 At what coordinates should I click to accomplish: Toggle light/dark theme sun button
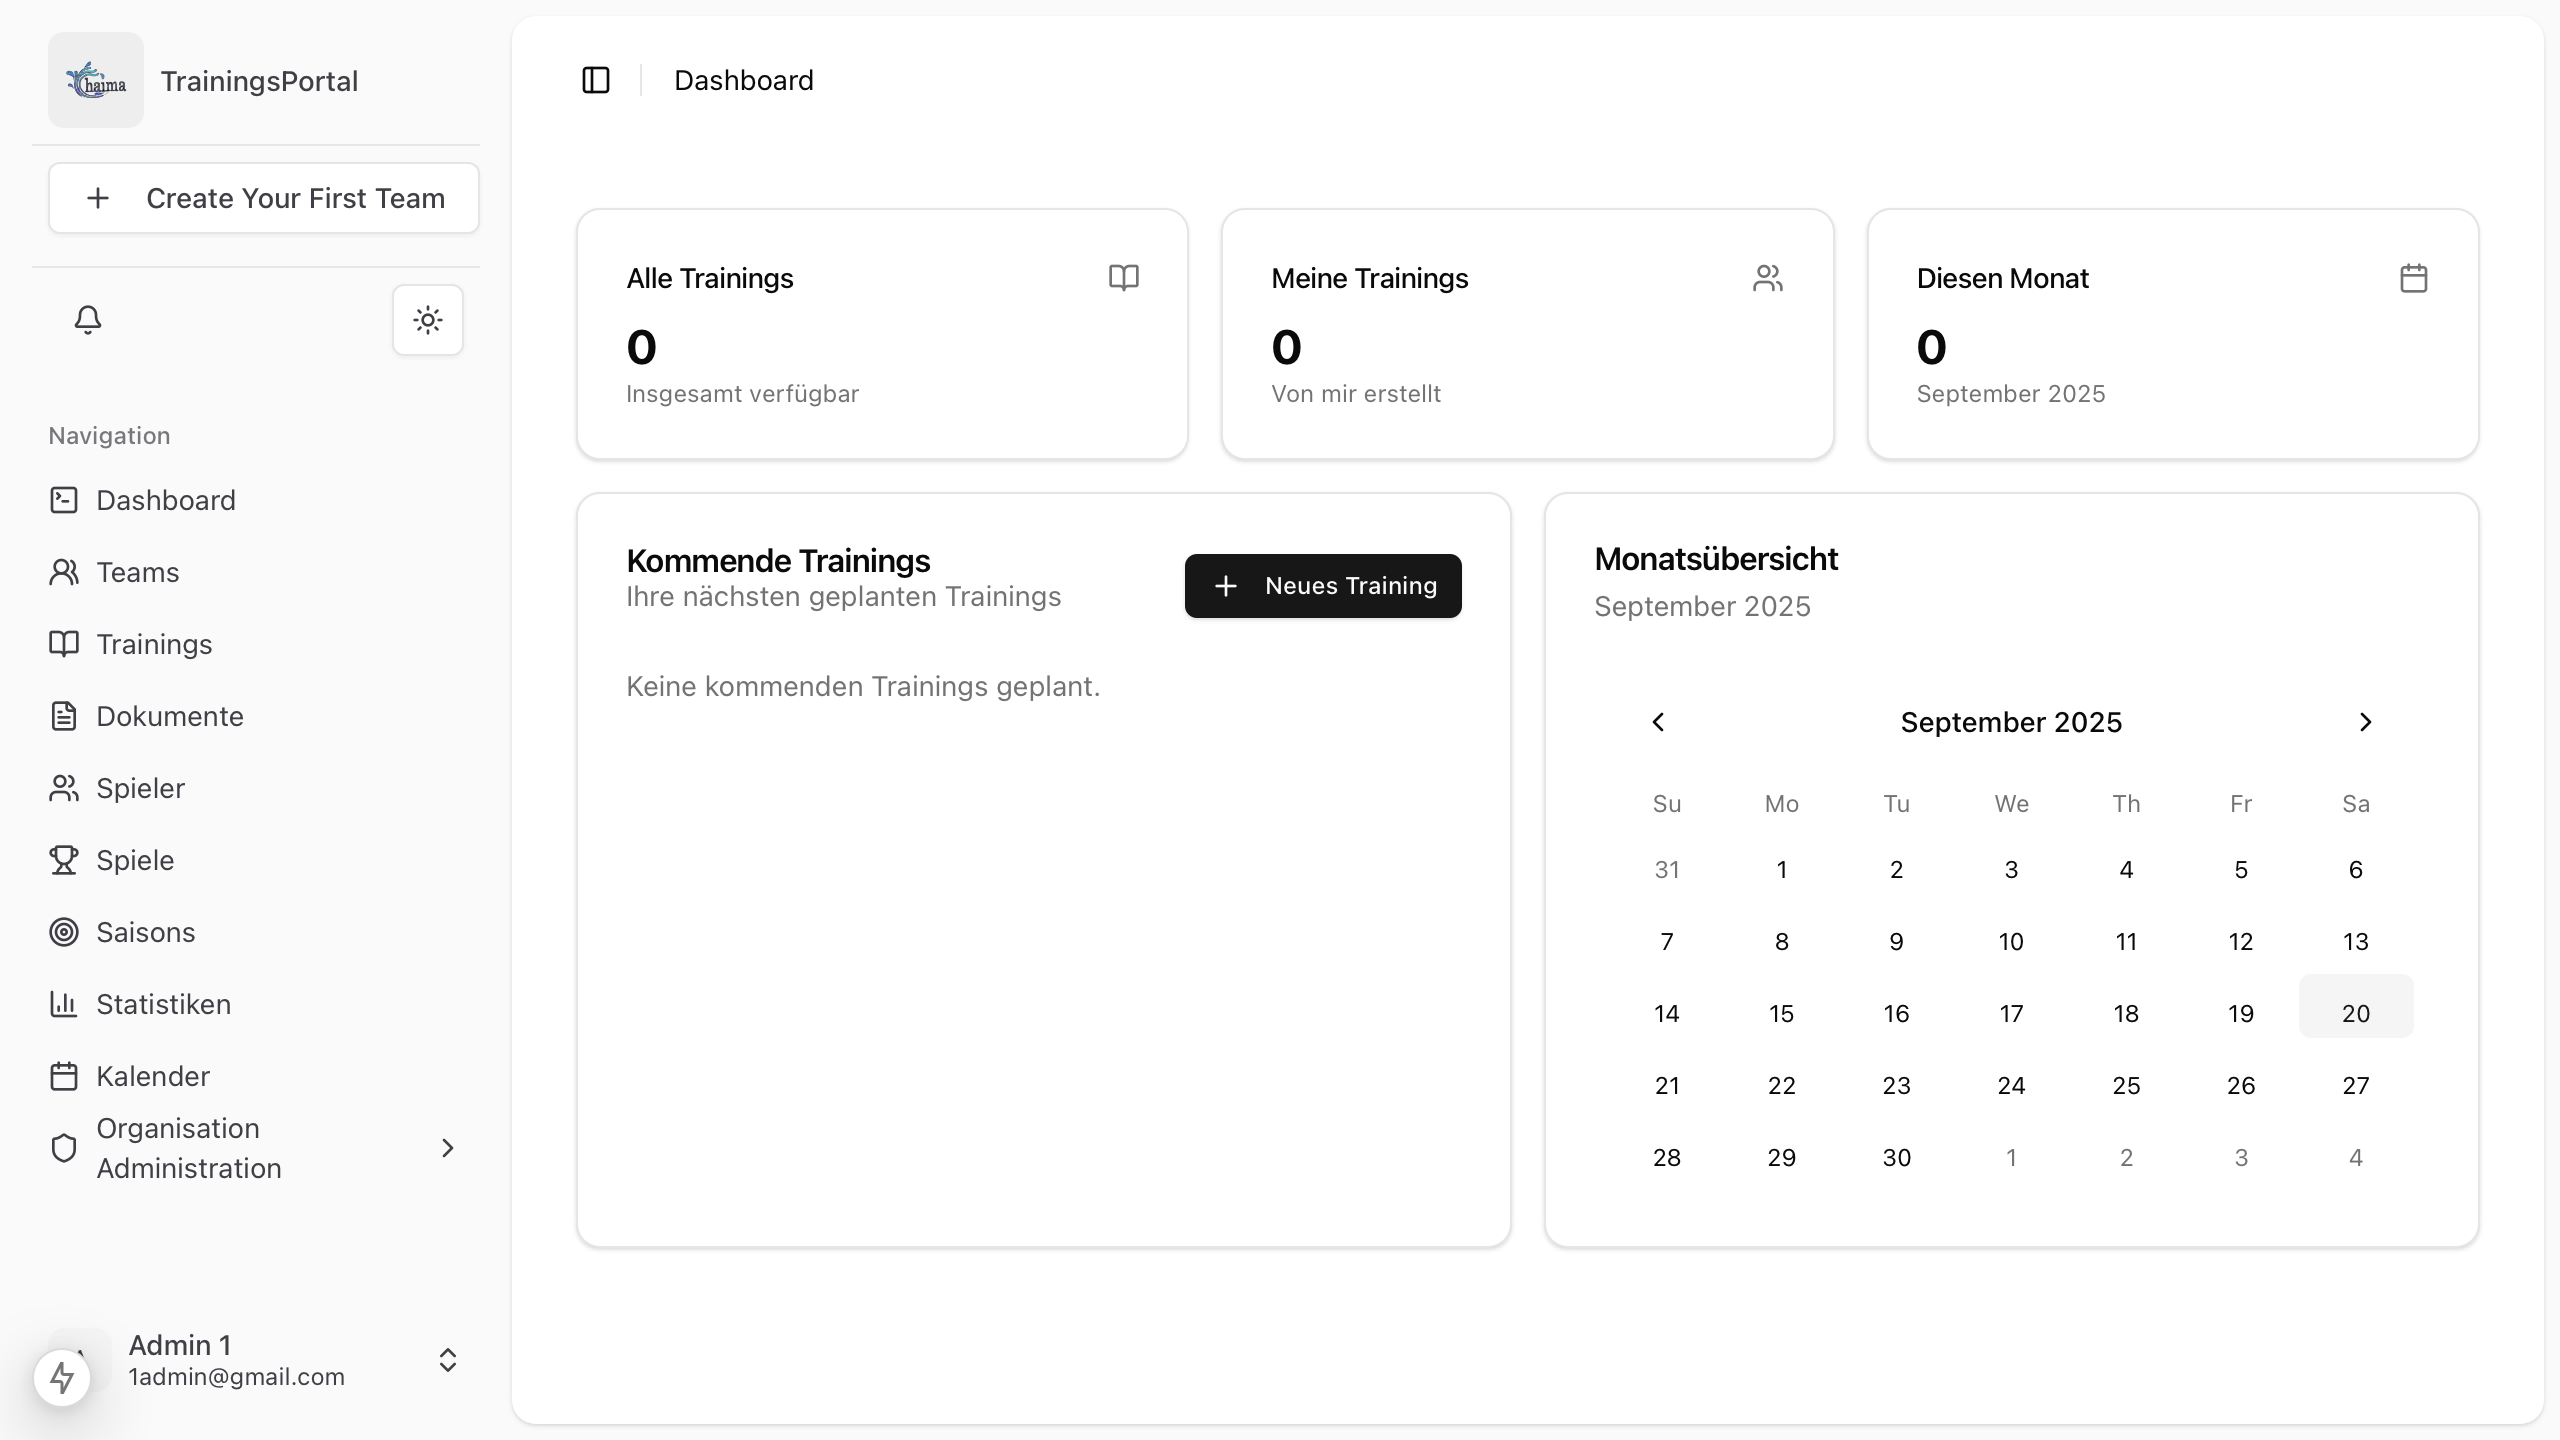pos(428,320)
